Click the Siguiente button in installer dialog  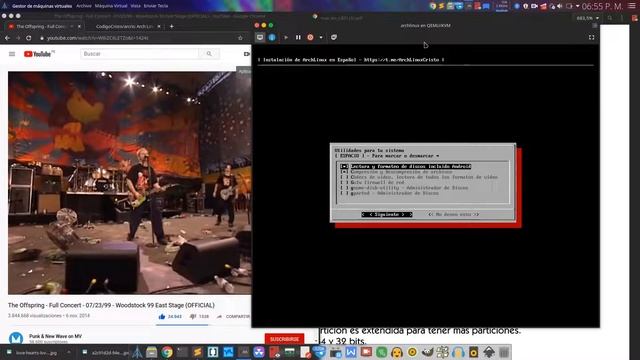click(x=387, y=214)
